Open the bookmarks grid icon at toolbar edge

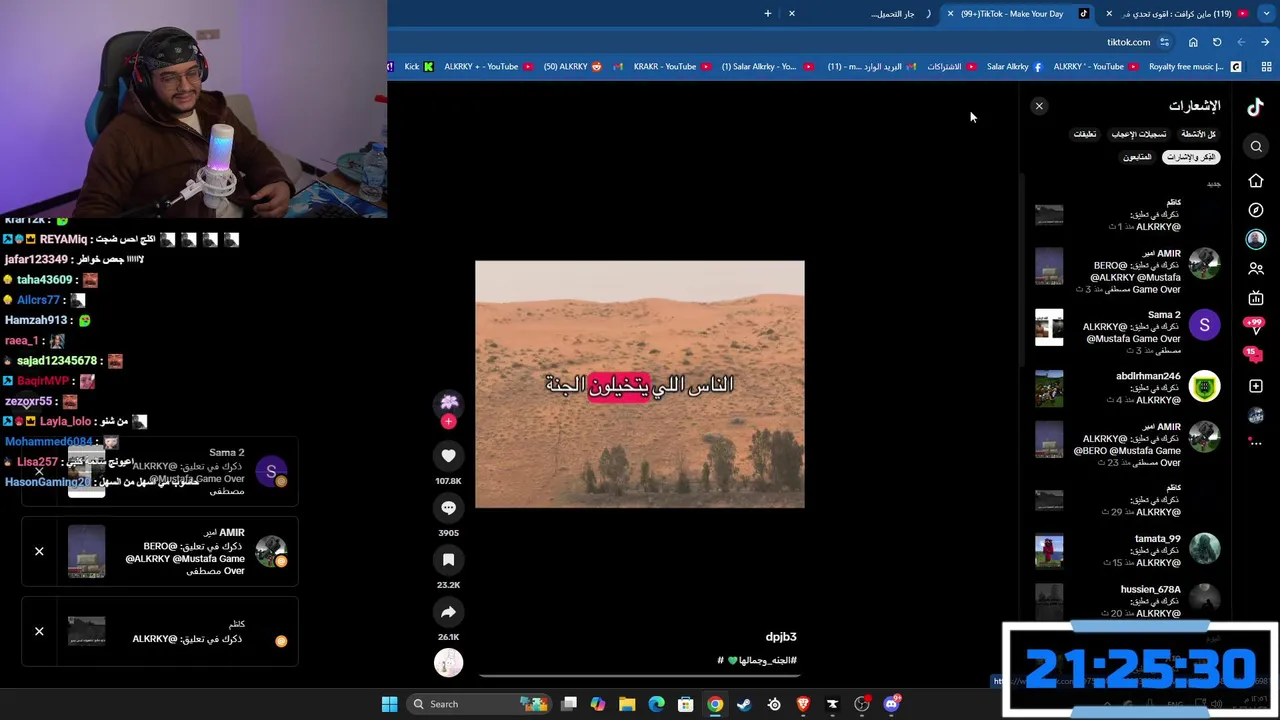[1266, 67]
